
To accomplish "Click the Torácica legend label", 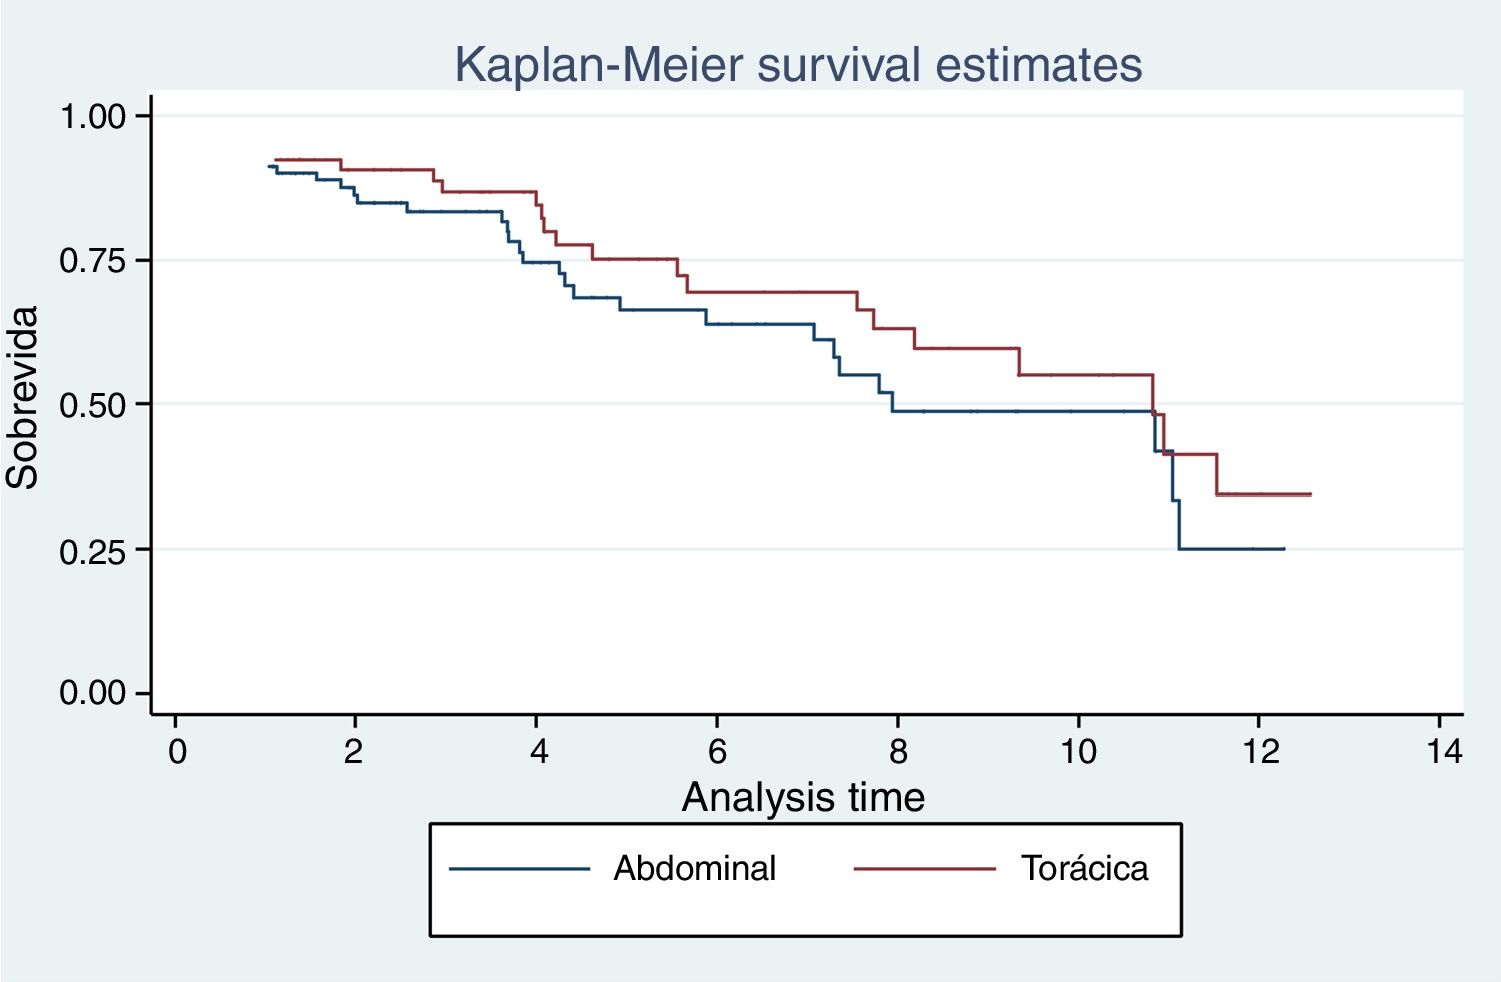I will pos(1084,868).
